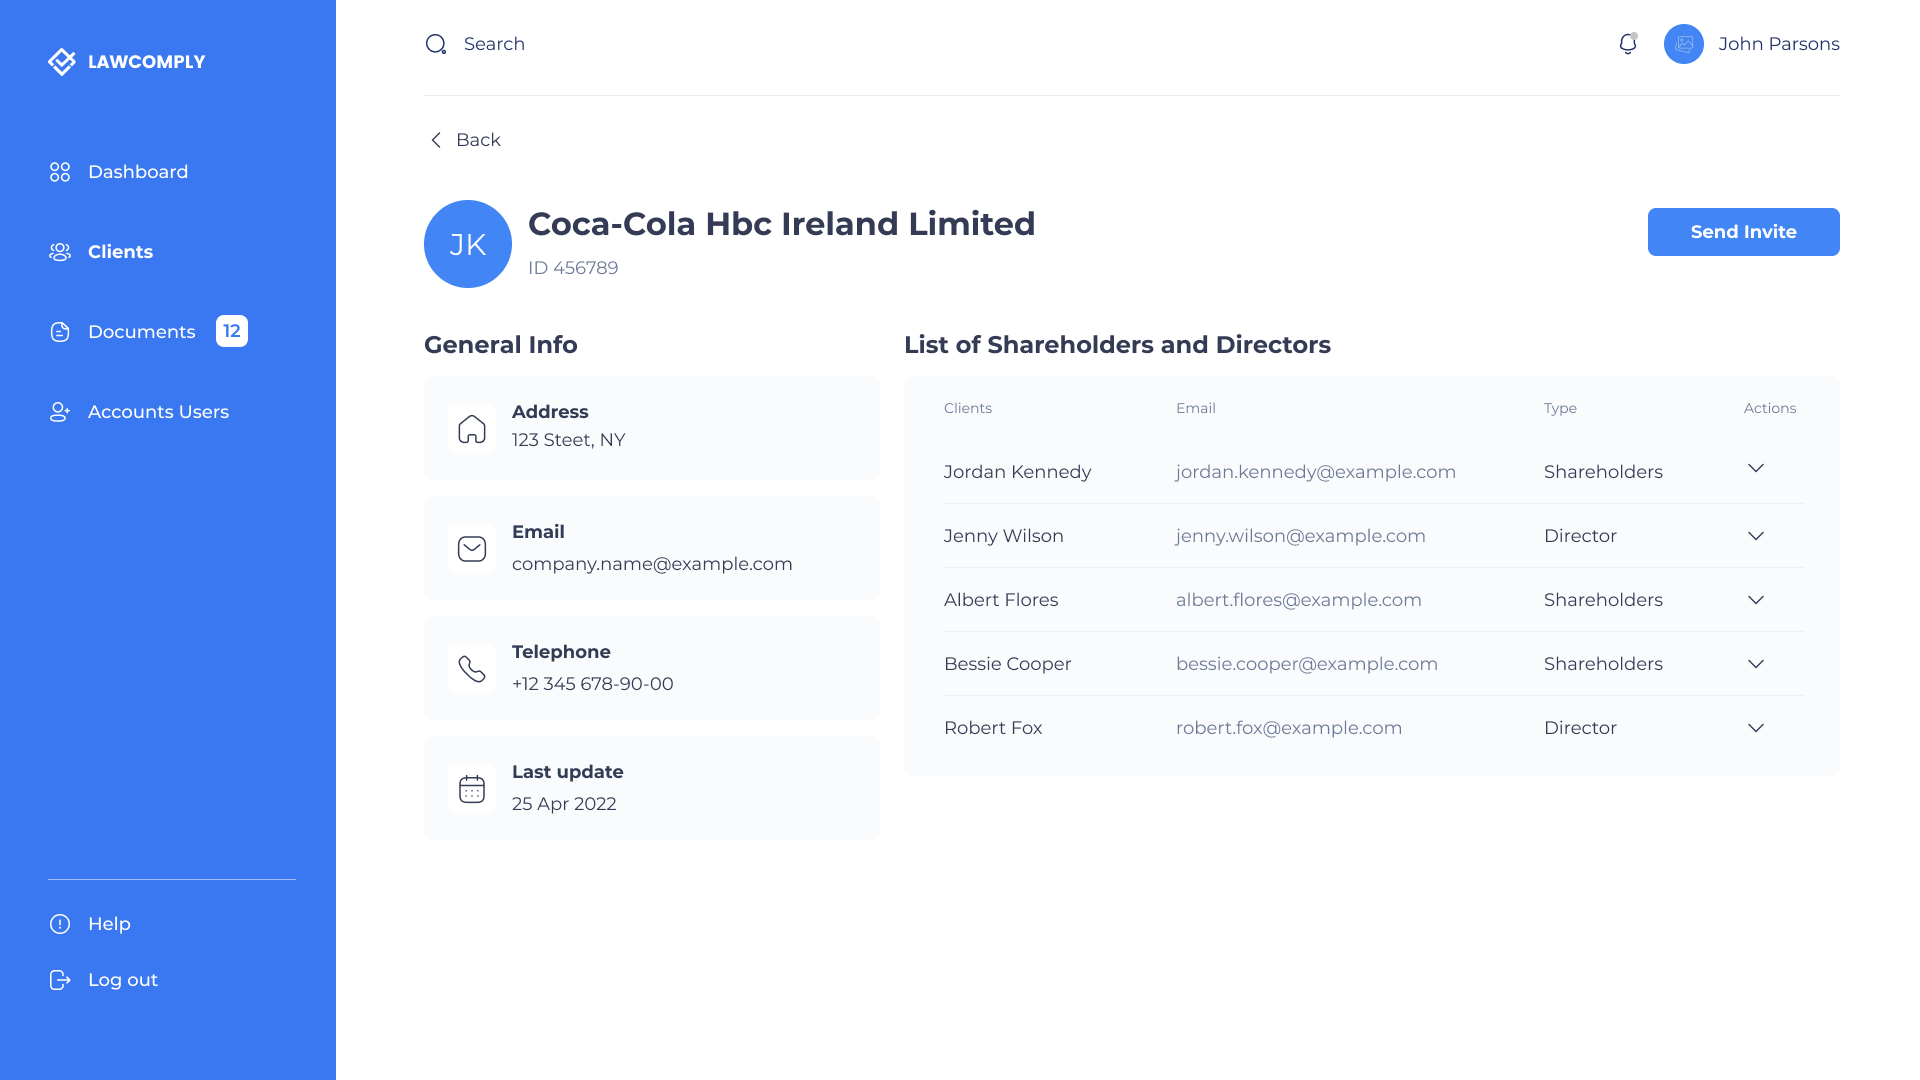
Task: Expand Bessie Cooper row actions
Action: click(x=1756, y=664)
